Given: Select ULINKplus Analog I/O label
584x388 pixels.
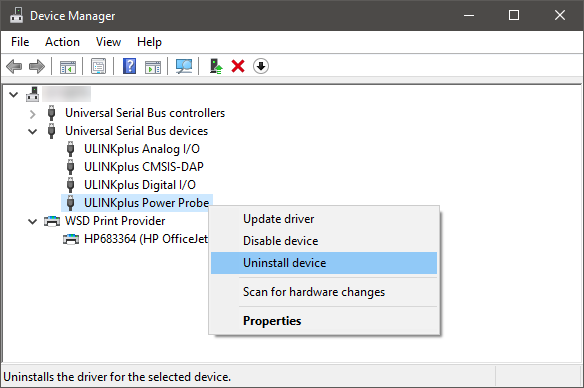Looking at the screenshot, I should pyautogui.click(x=142, y=149).
